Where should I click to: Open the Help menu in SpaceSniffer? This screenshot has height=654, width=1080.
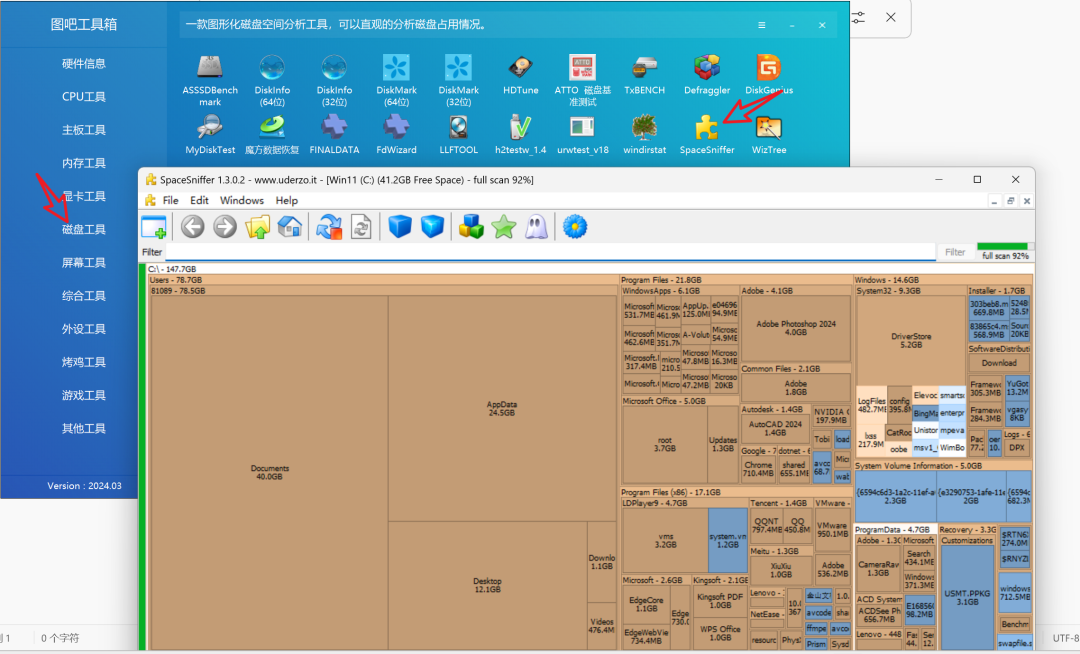click(287, 200)
